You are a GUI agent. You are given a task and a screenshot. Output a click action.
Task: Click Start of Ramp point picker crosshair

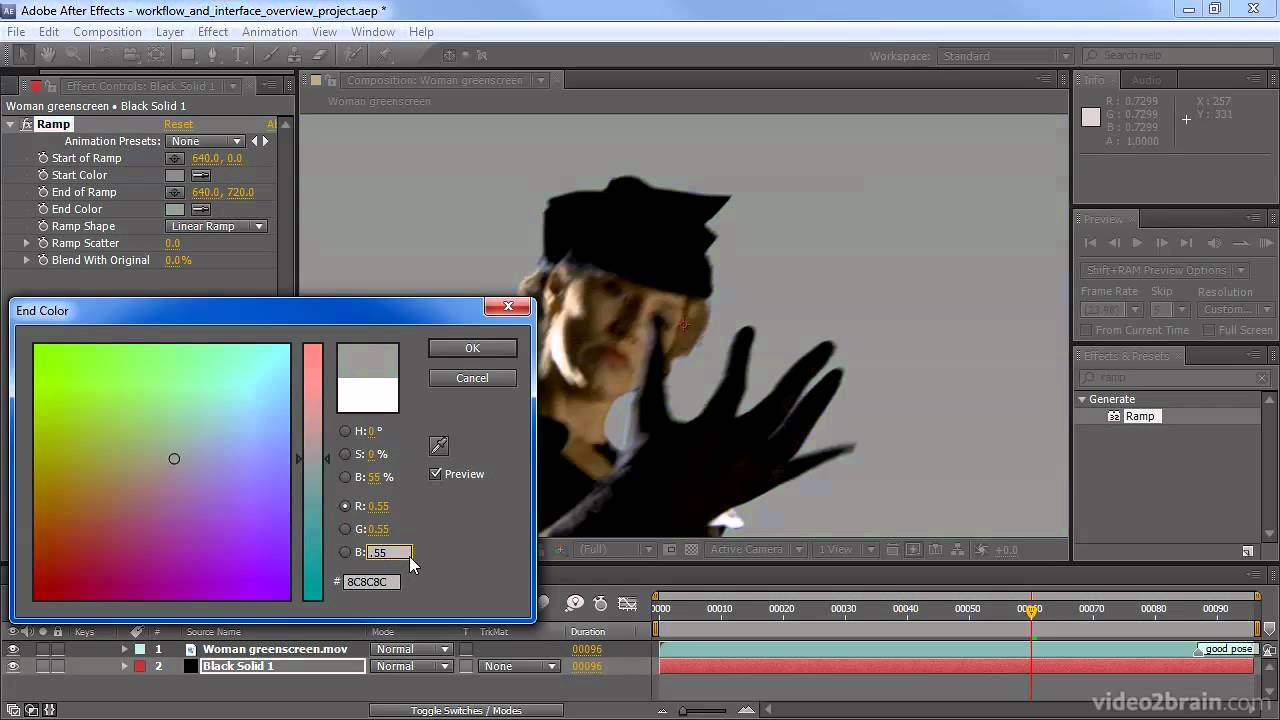175,158
